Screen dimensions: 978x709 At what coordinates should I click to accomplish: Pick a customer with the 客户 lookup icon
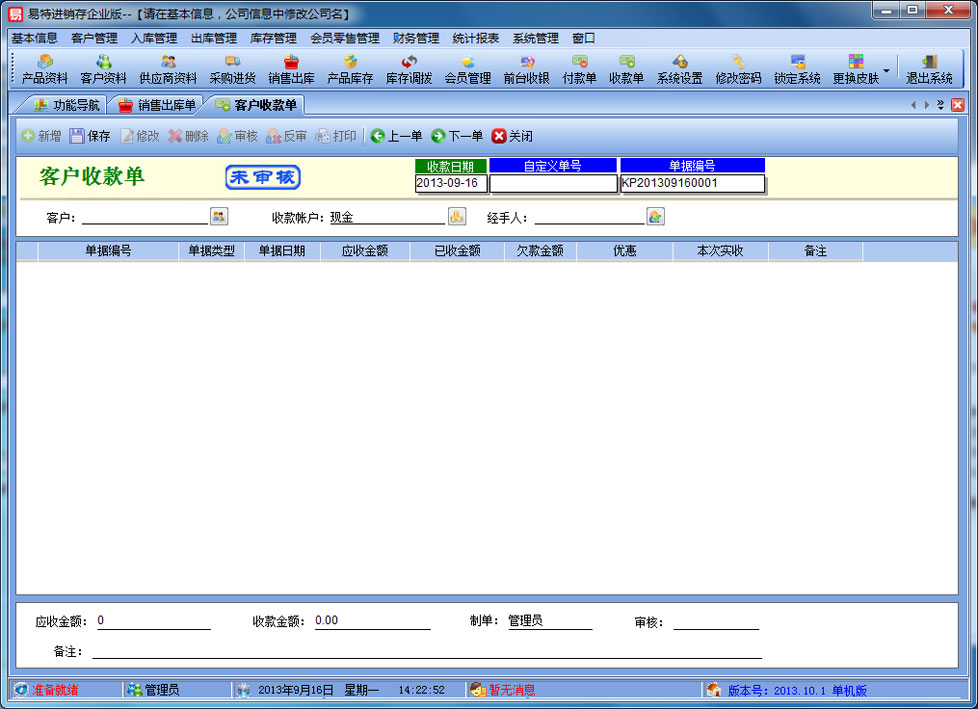[x=219, y=216]
